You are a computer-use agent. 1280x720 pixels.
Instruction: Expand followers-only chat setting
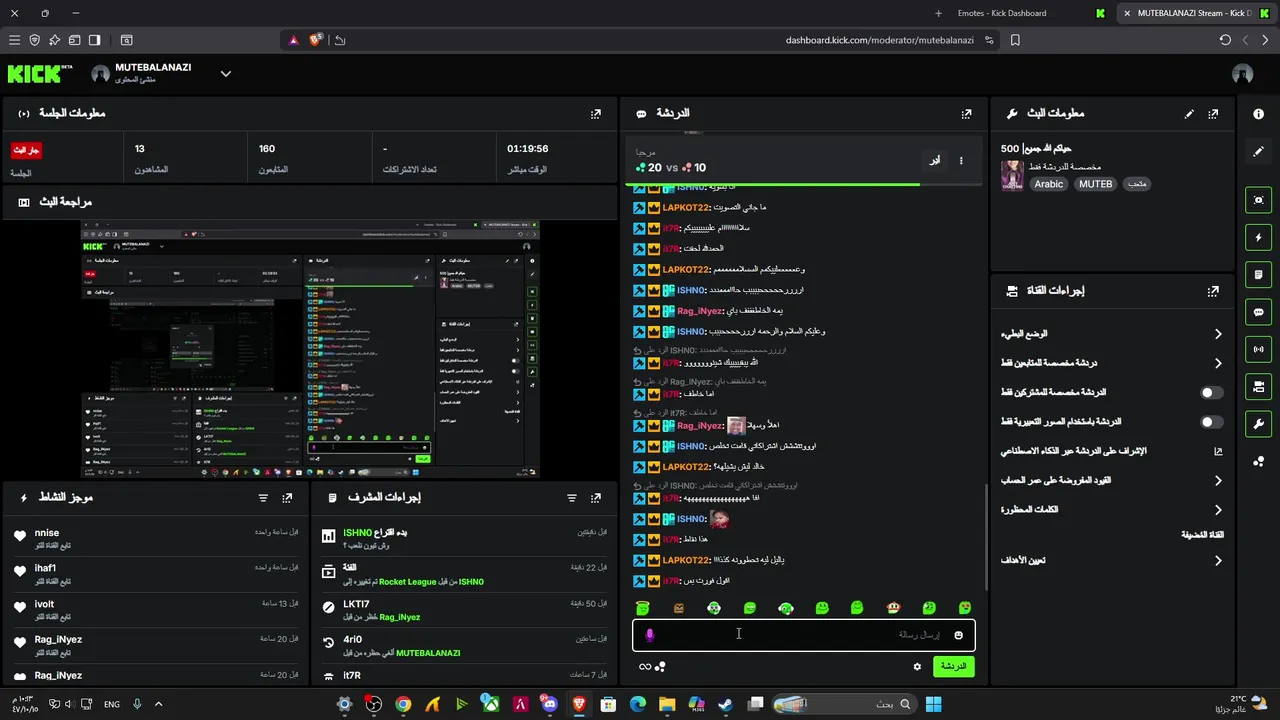point(1218,363)
